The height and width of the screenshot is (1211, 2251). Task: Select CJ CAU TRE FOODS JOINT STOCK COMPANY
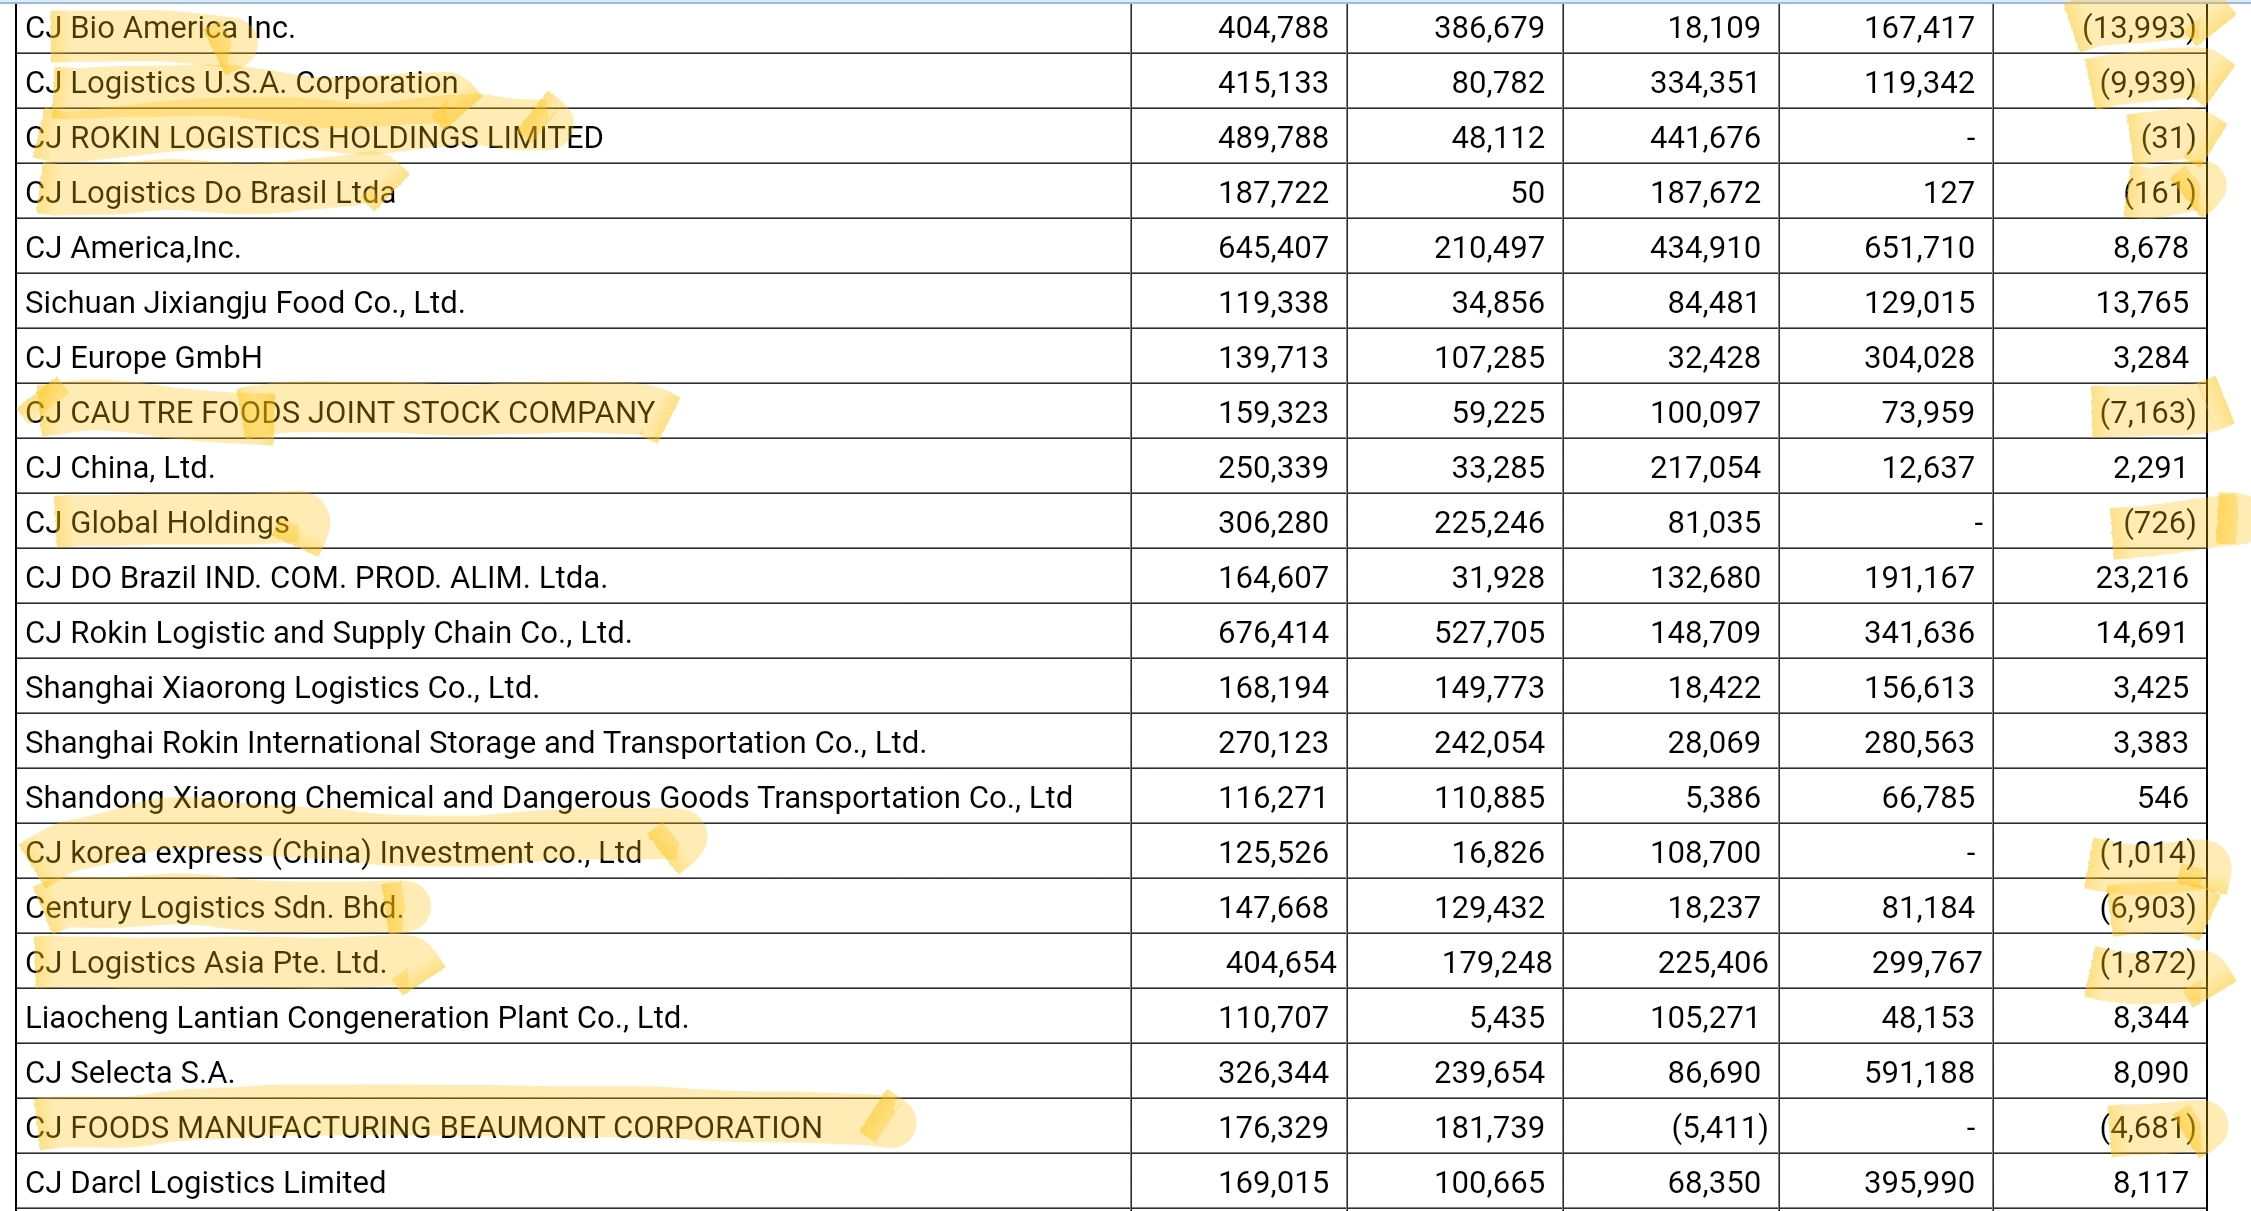pyautogui.click(x=340, y=413)
